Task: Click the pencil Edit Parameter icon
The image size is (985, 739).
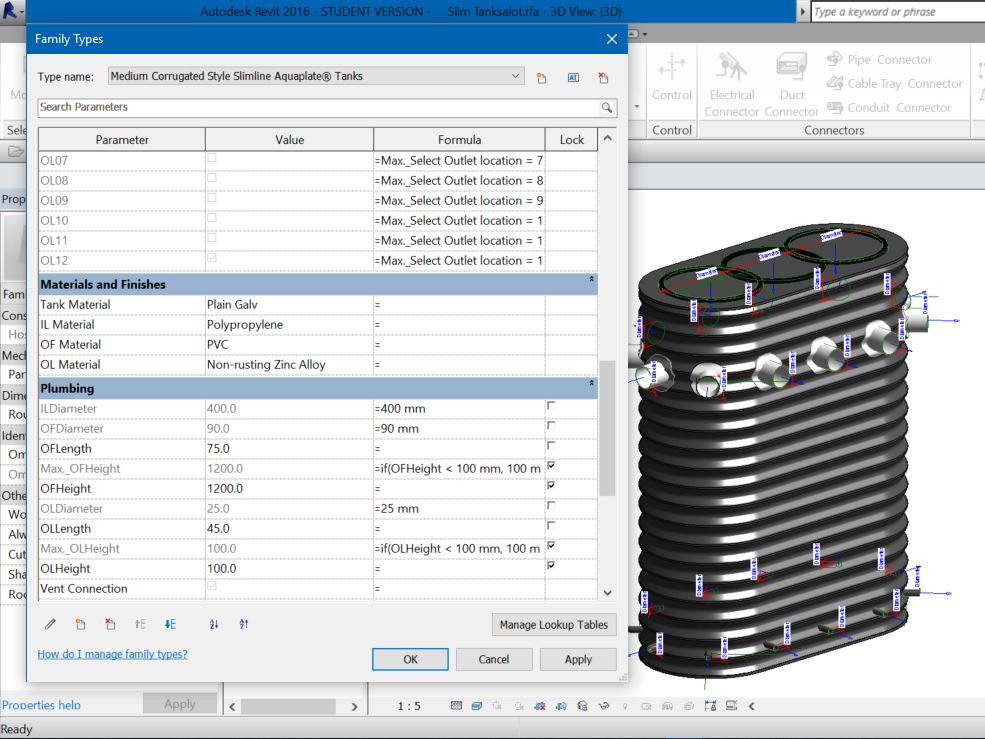Action: pyautogui.click(x=50, y=624)
